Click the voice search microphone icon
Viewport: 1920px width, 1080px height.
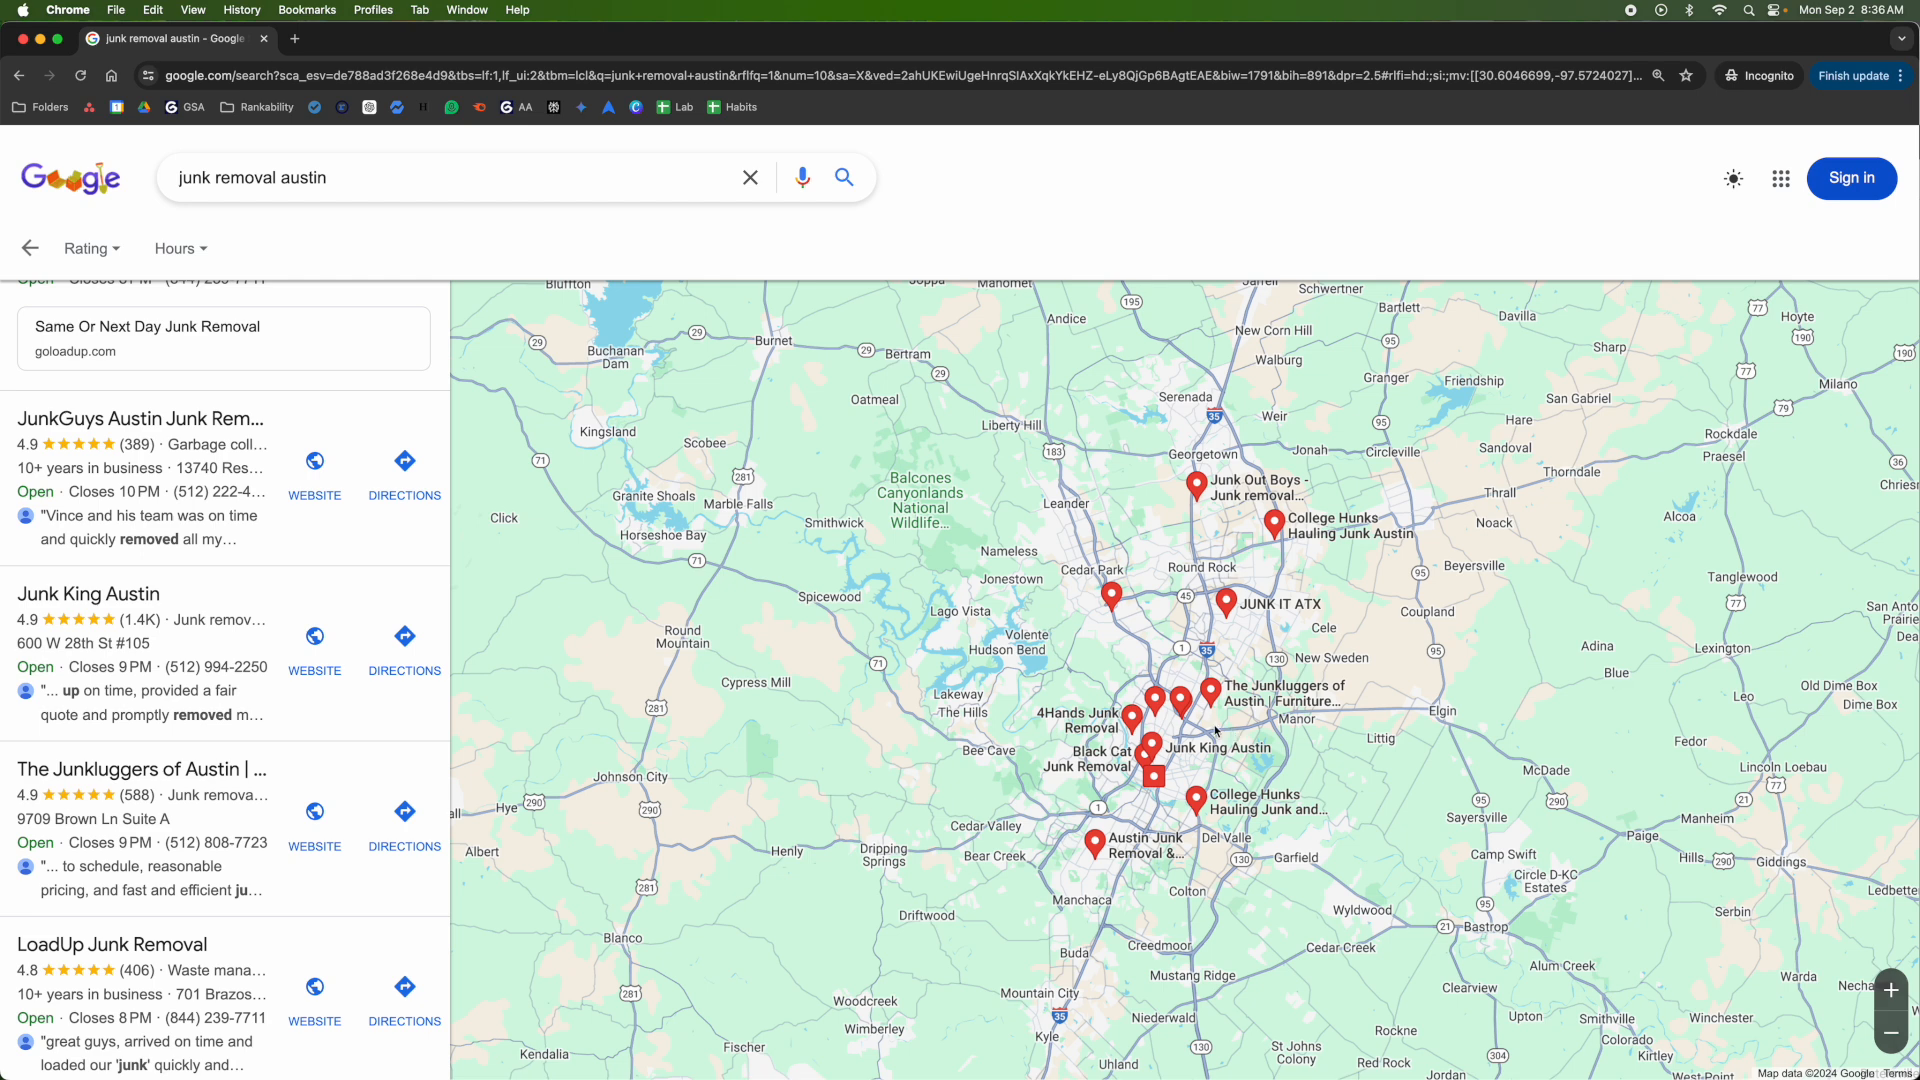(x=803, y=177)
